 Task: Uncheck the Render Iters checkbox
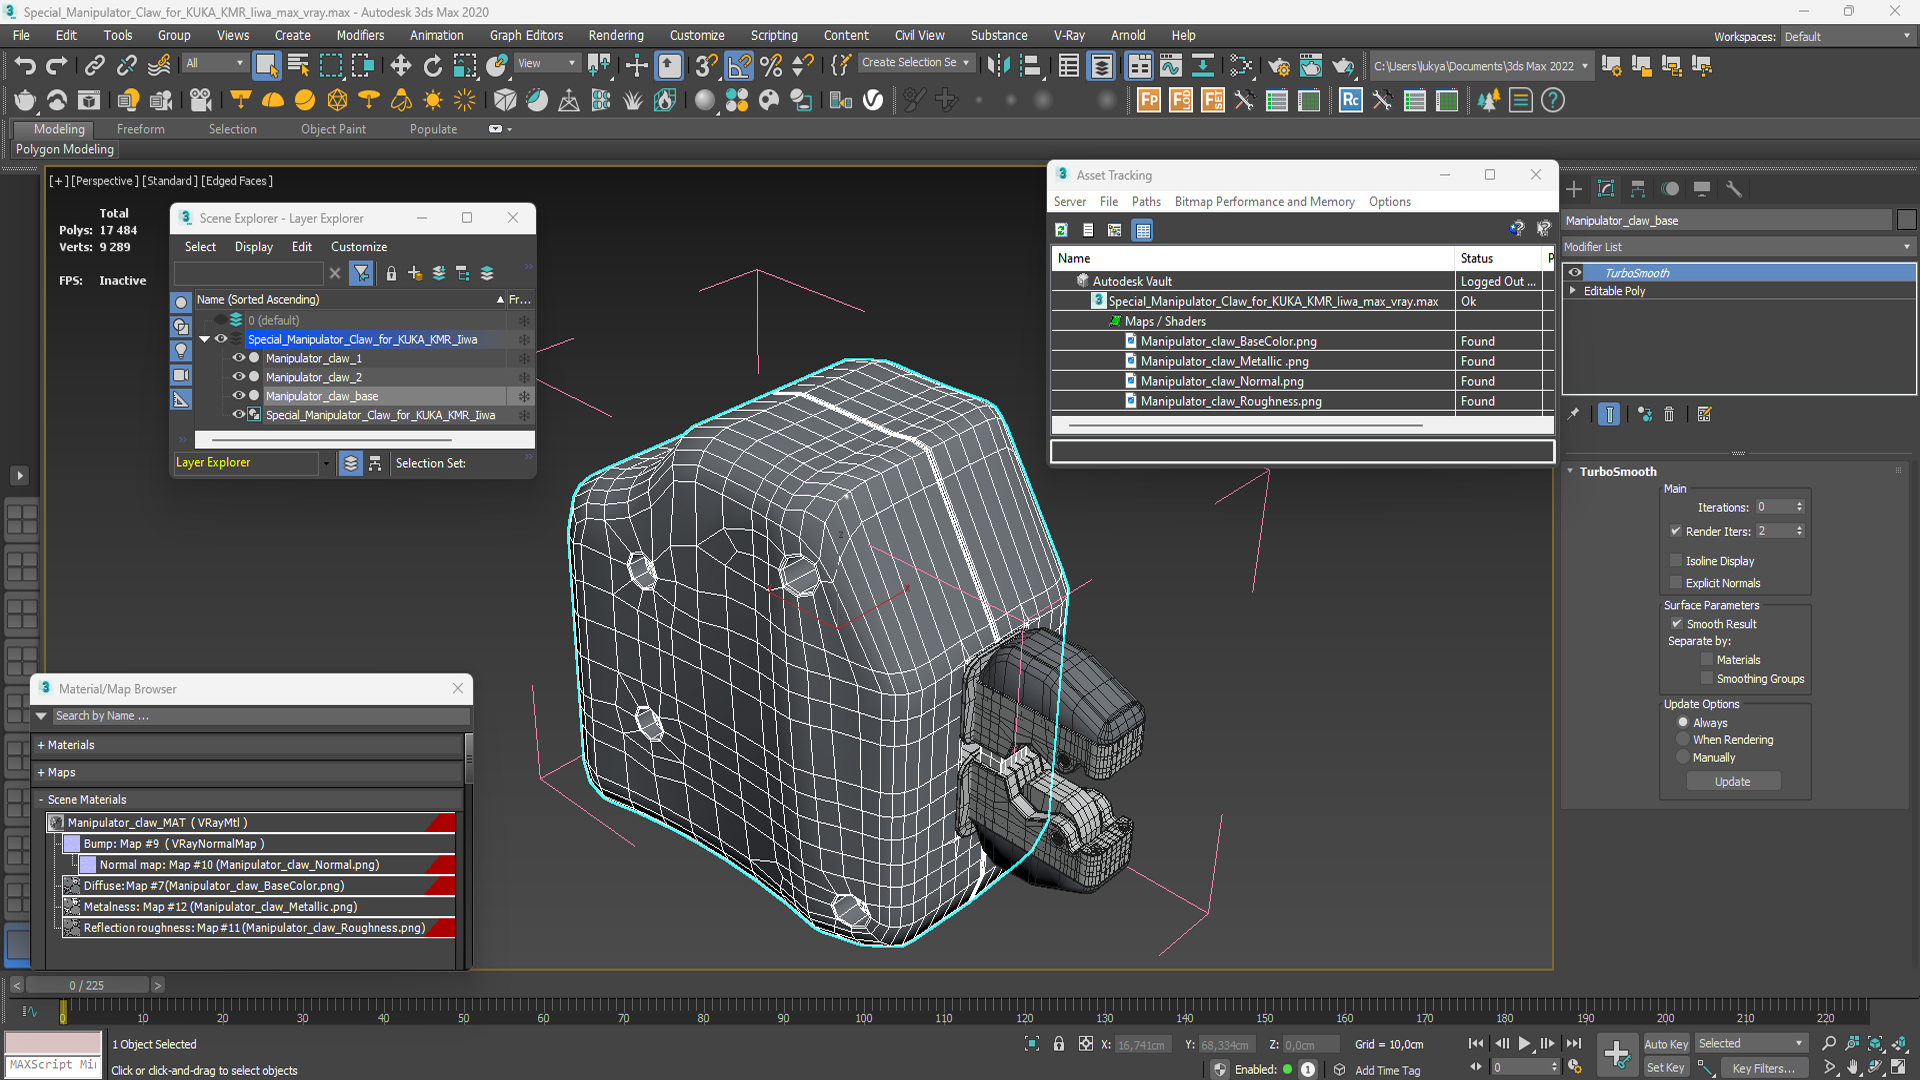point(1676,531)
